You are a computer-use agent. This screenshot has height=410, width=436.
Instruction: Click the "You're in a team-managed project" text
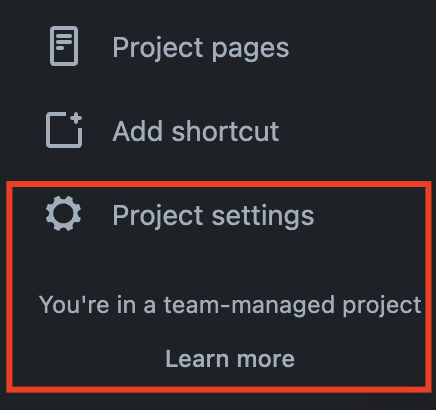click(230, 305)
